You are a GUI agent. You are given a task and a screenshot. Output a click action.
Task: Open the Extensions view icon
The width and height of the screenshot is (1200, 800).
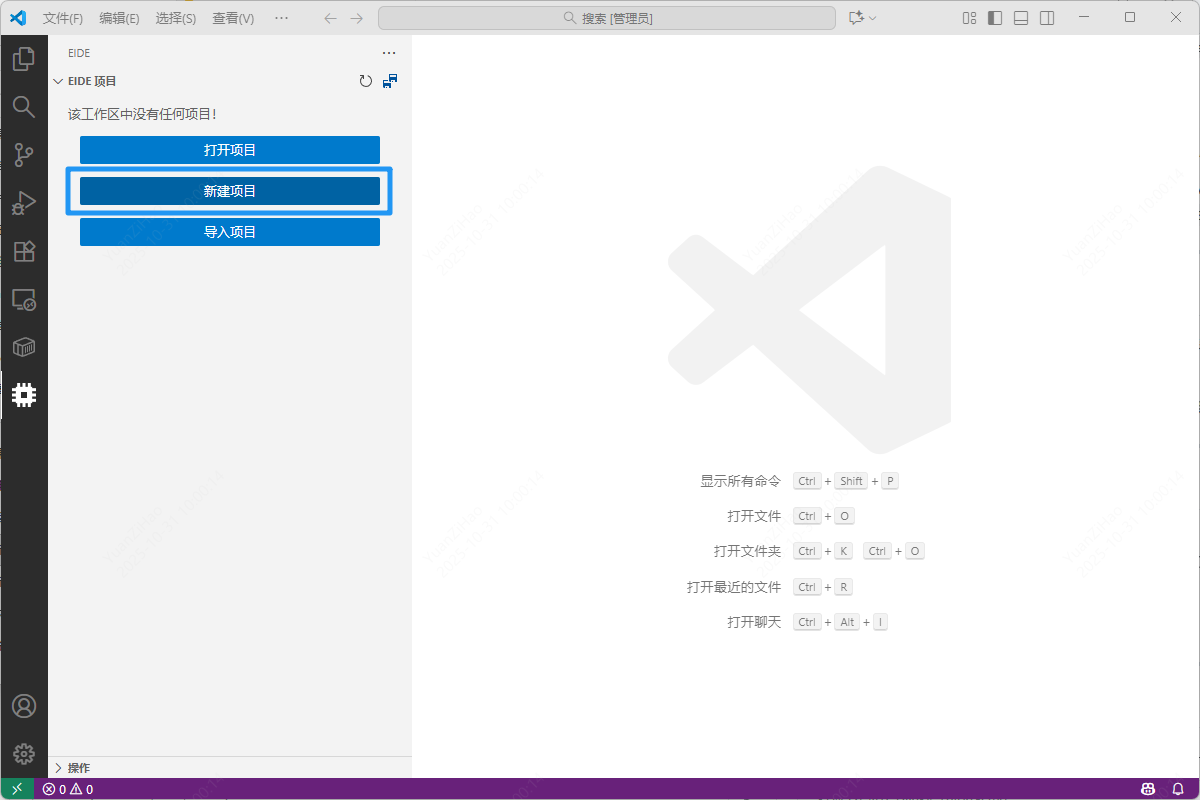click(x=24, y=251)
